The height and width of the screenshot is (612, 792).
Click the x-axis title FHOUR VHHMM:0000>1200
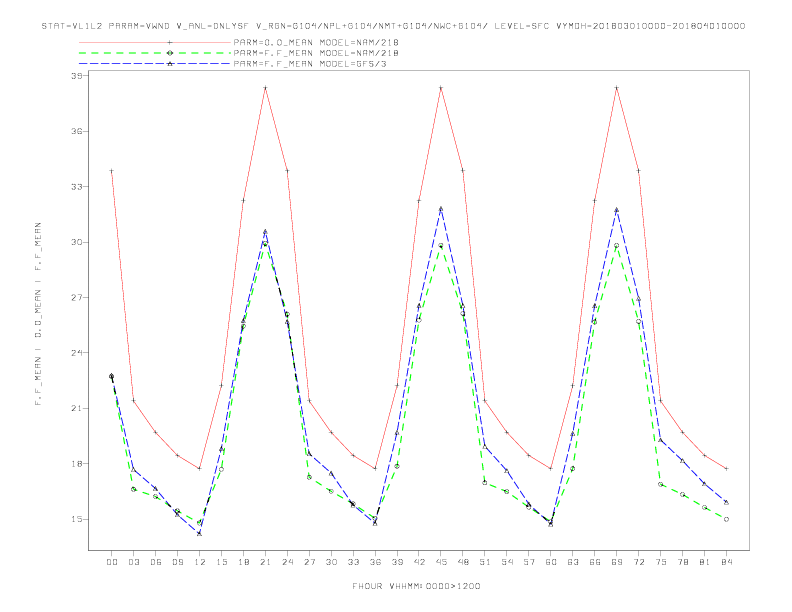416,586
